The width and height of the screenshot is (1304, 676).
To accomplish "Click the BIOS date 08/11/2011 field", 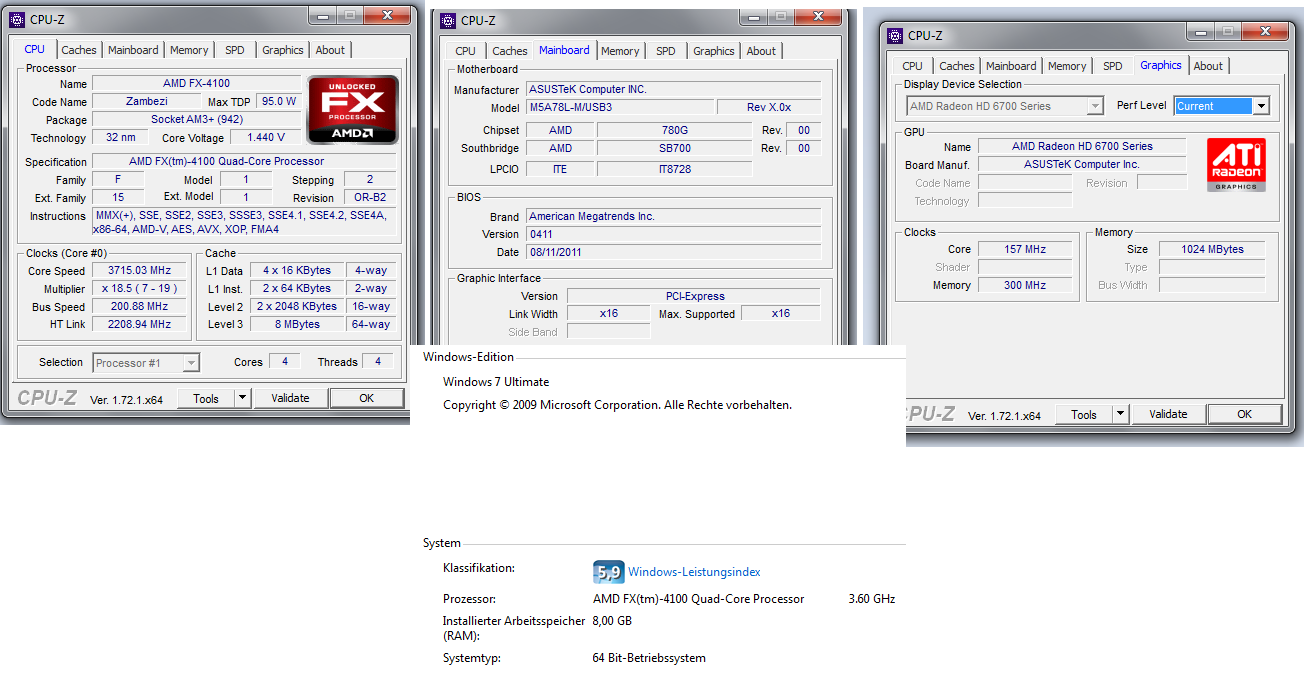I will 673,252.
